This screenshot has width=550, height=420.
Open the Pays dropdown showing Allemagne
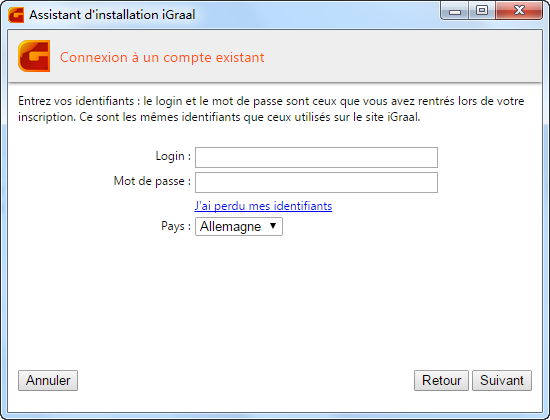pyautogui.click(x=239, y=226)
